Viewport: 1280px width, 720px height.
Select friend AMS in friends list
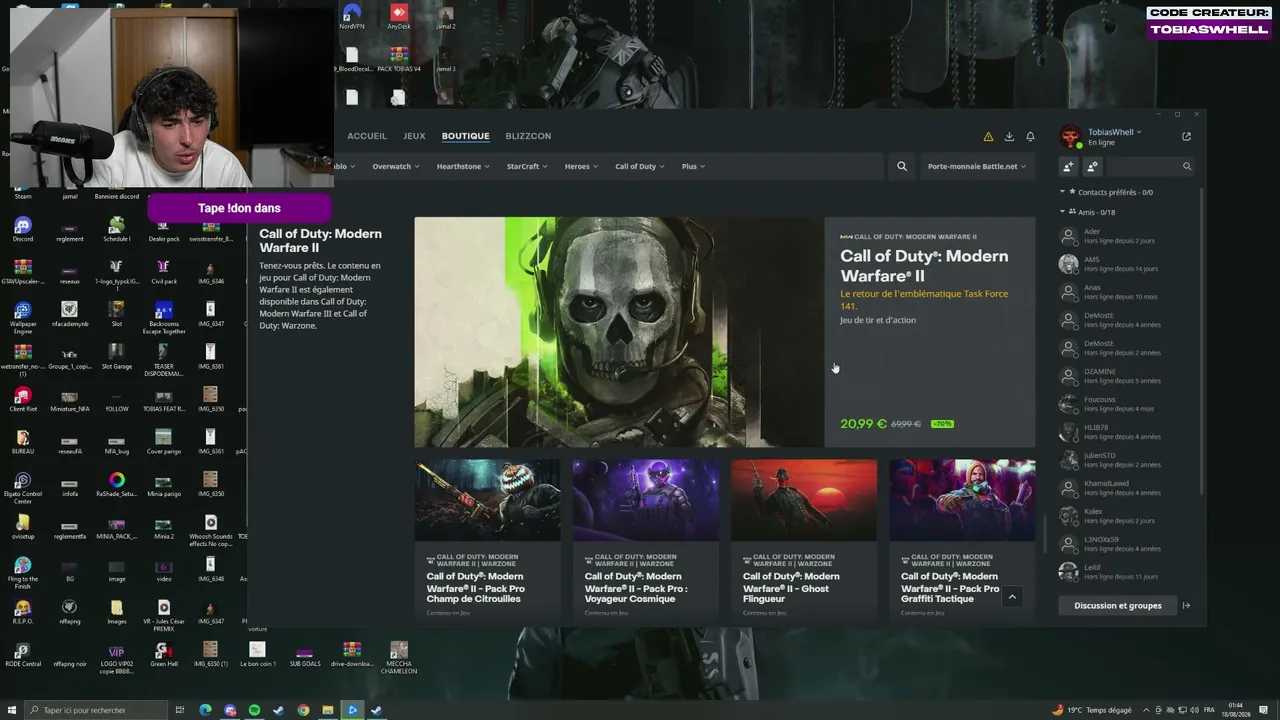pos(1126,264)
